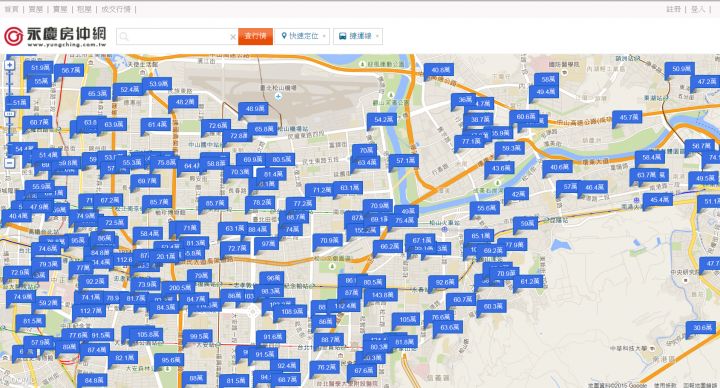Open the 註冊 sign-up link

tap(674, 9)
